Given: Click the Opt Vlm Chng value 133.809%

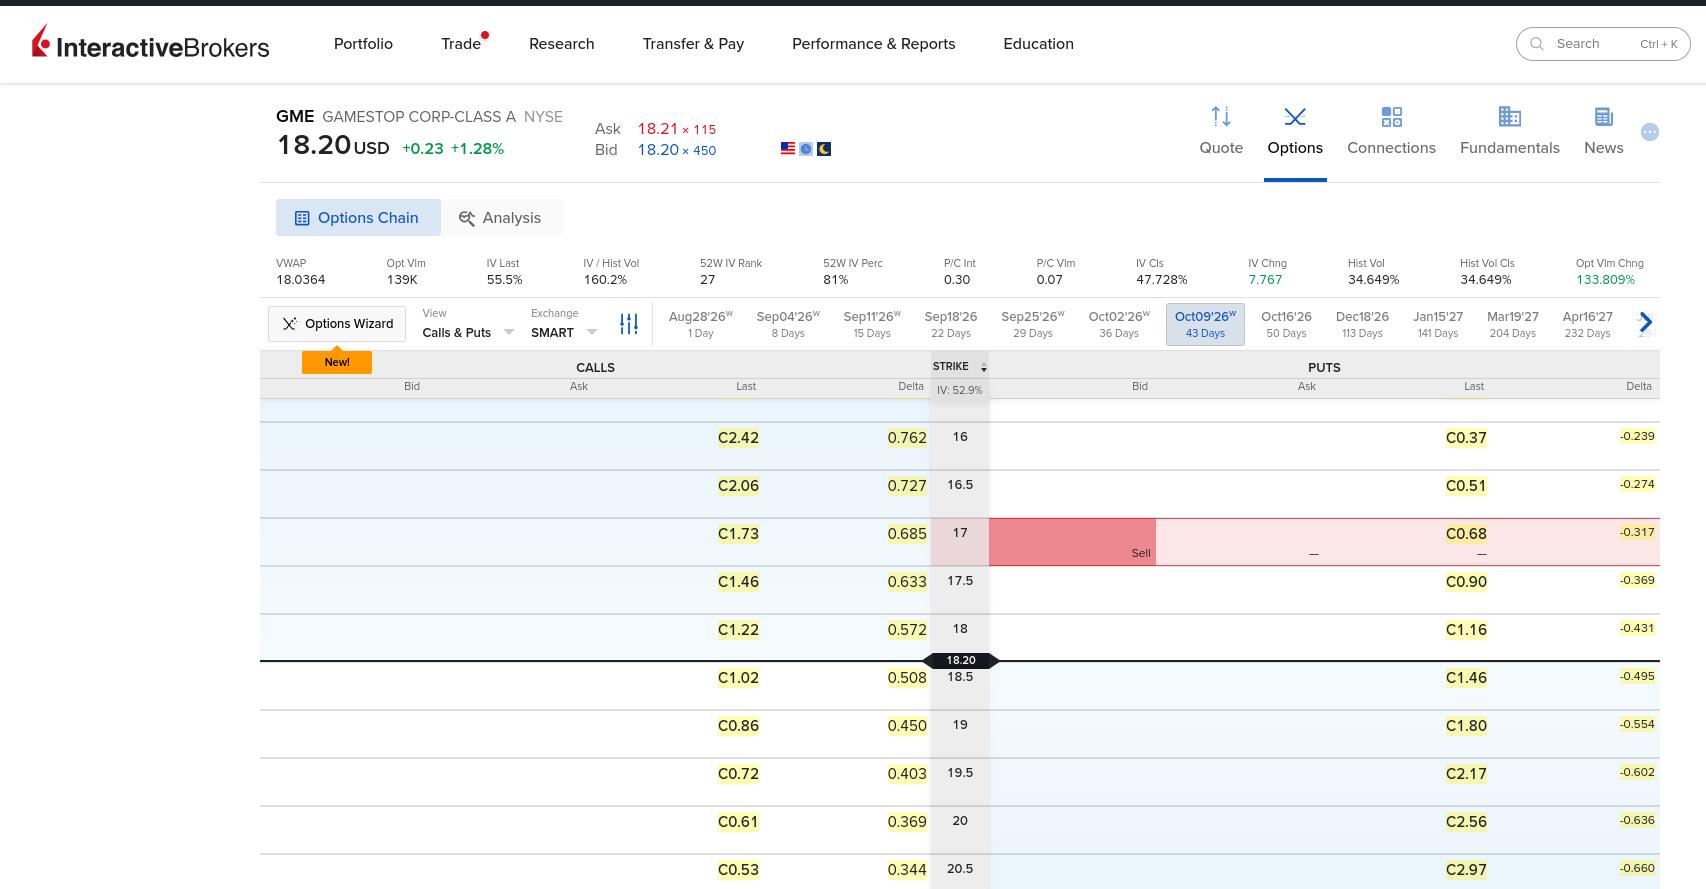Looking at the screenshot, I should pyautogui.click(x=1605, y=280).
